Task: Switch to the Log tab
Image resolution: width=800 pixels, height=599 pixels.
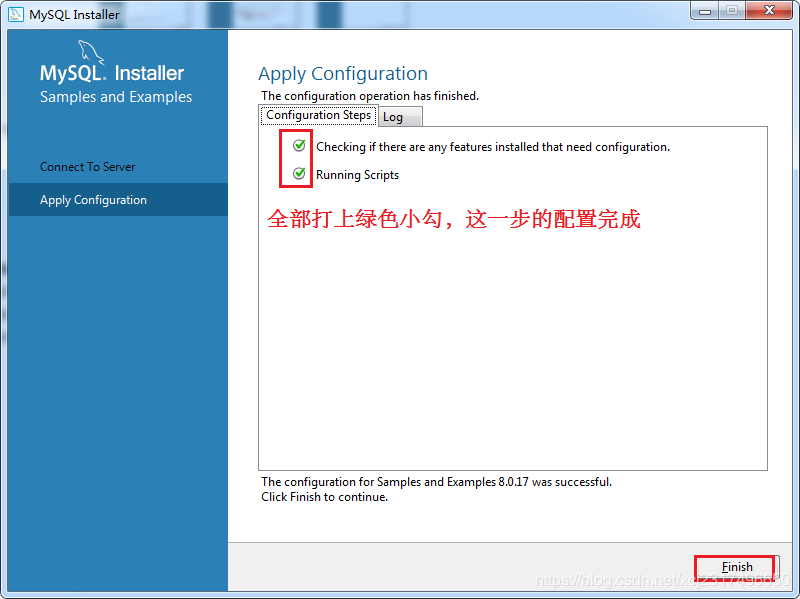Action: click(400, 117)
